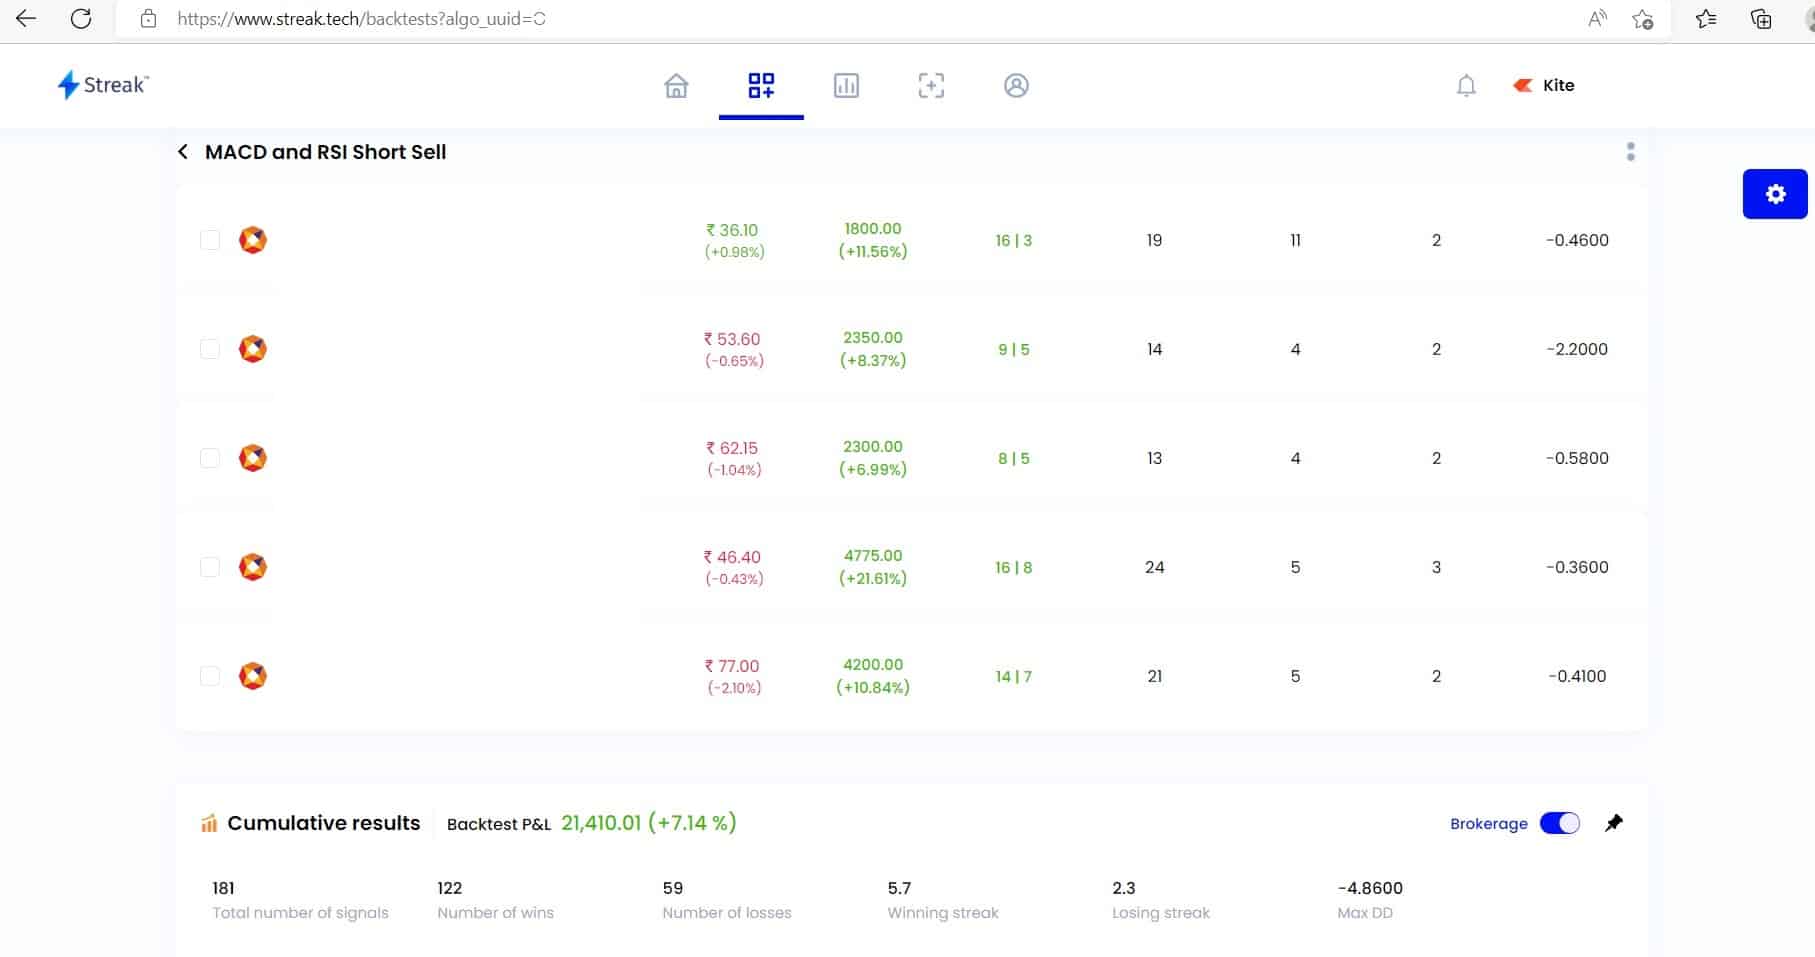
Task: Pin the Cumulative results panel
Action: coord(1615,823)
